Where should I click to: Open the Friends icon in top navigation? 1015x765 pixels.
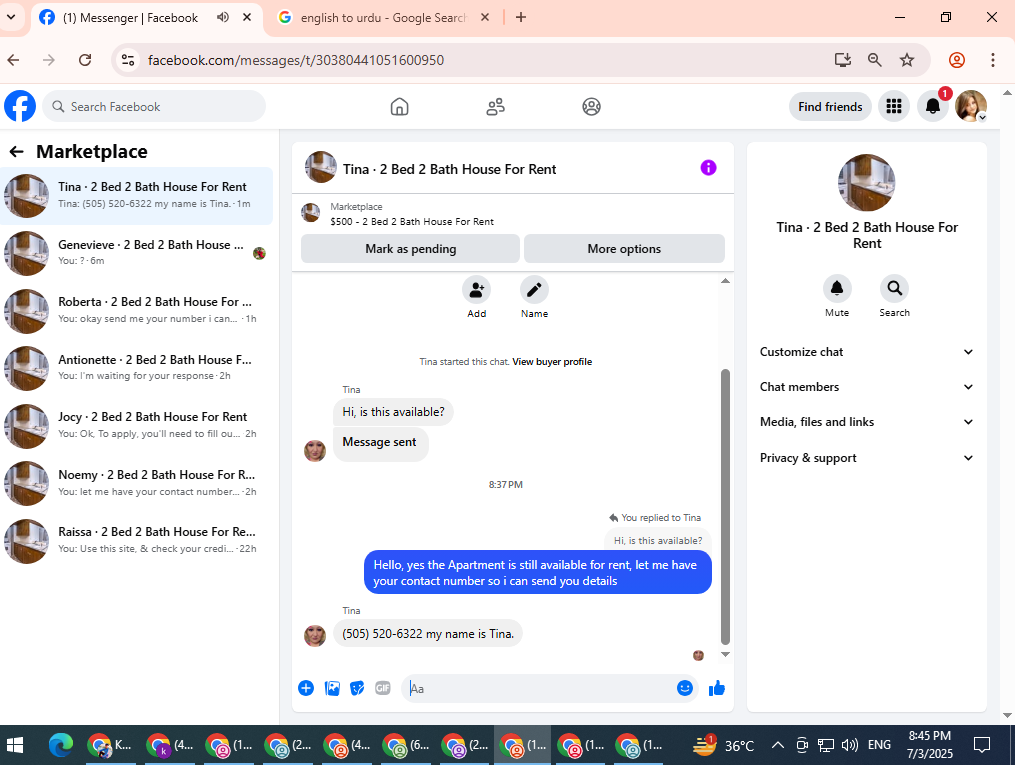tap(495, 107)
